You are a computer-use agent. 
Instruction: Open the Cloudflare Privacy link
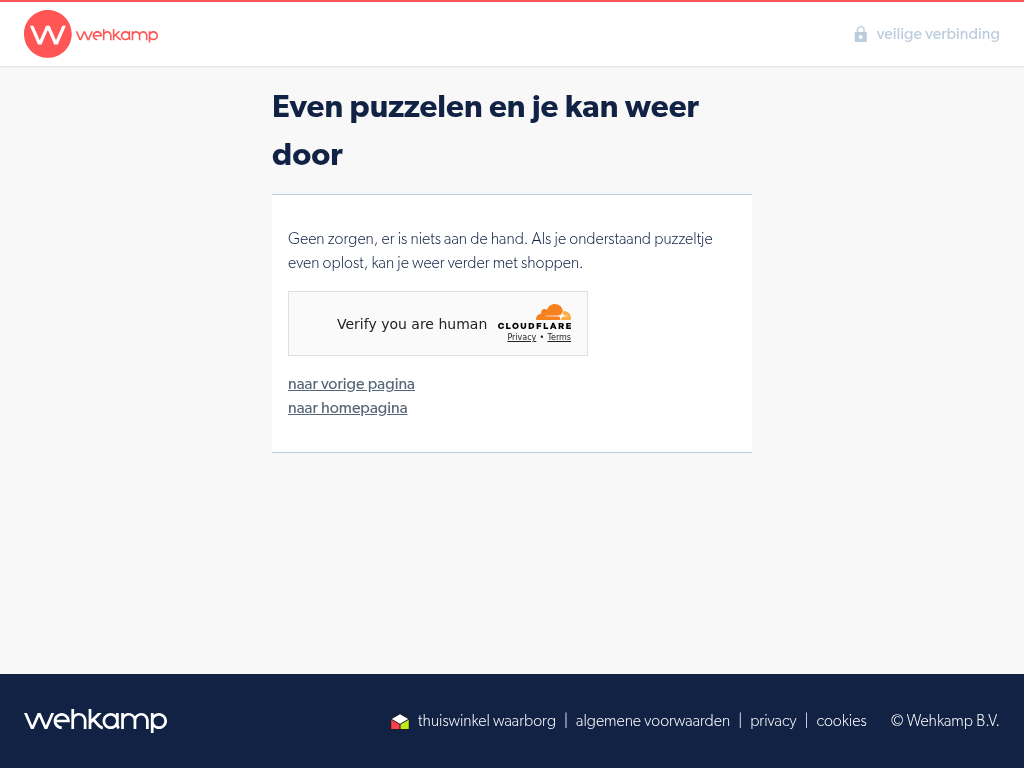521,337
